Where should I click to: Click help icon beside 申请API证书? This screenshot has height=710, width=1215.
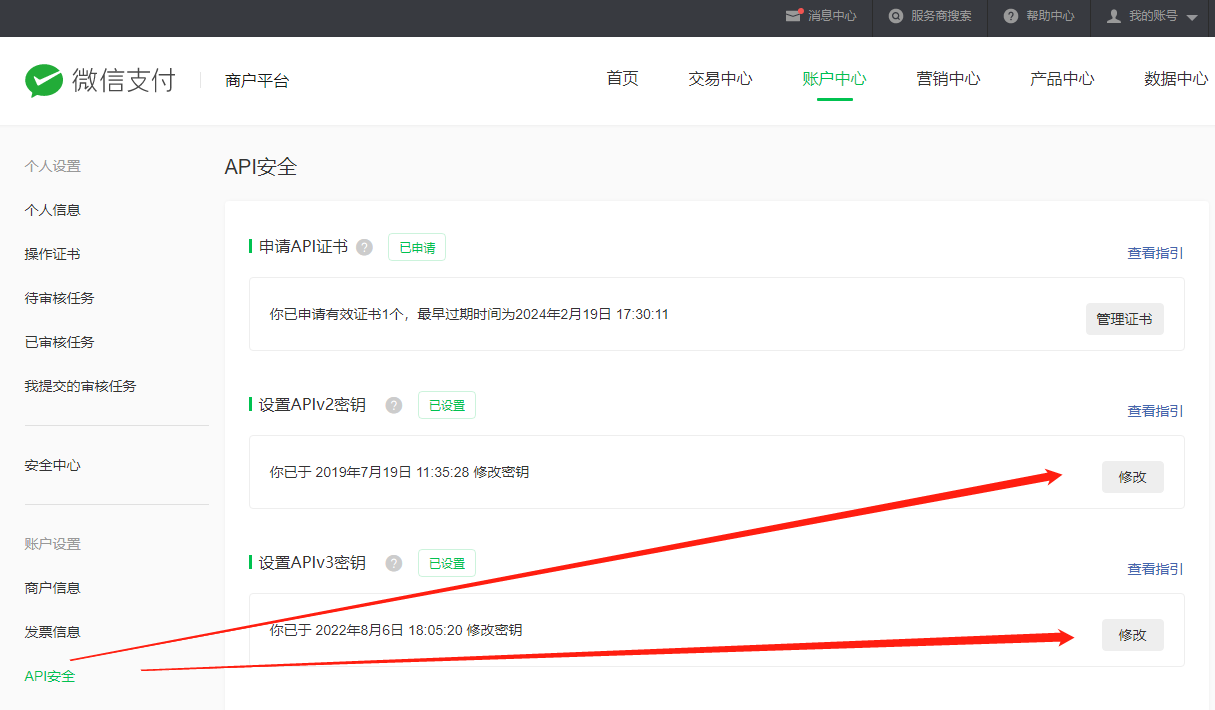[364, 247]
